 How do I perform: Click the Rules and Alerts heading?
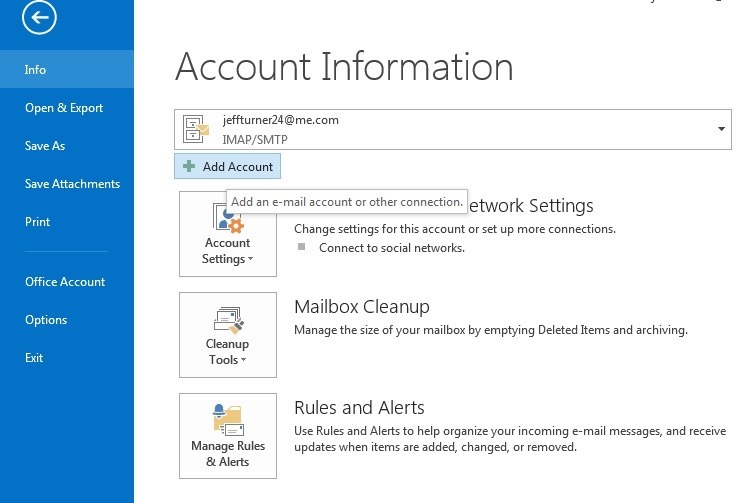359,408
